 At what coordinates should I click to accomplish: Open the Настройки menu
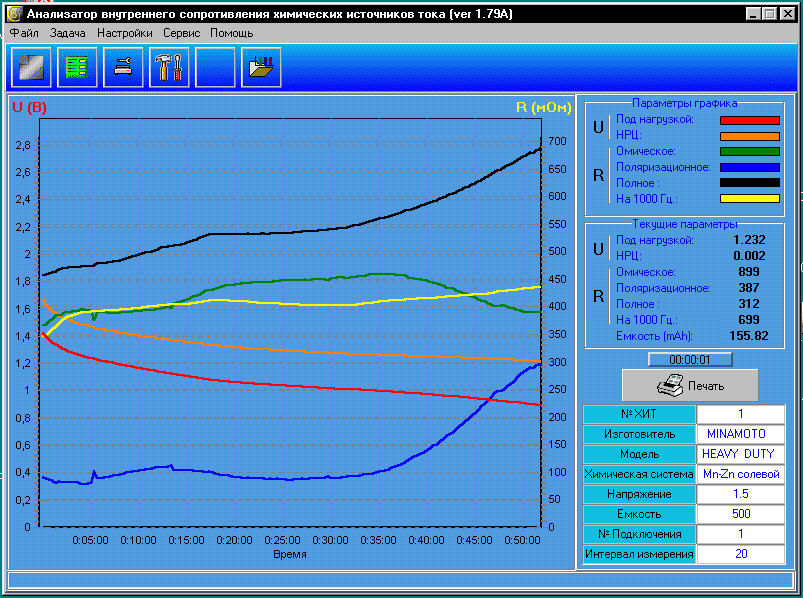124,33
